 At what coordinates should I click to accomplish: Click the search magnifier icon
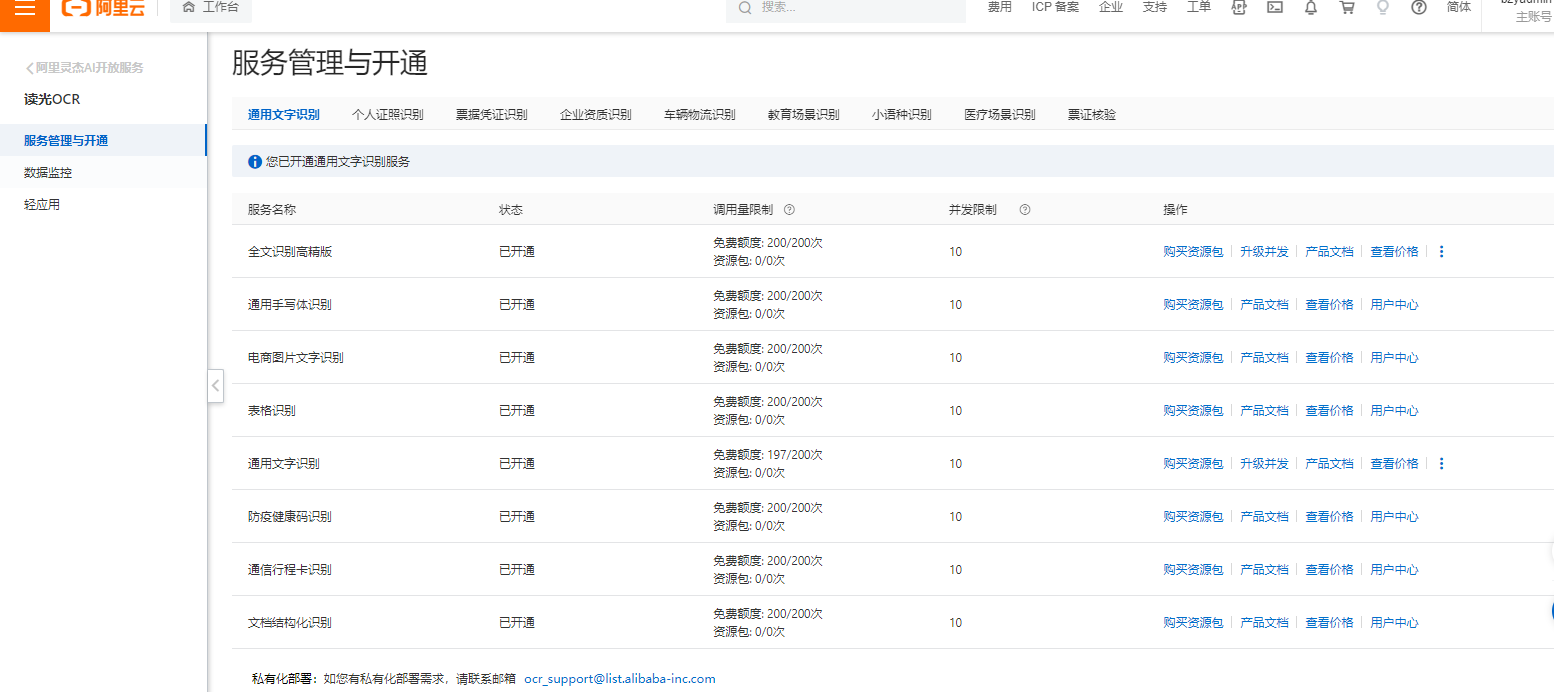(x=745, y=8)
